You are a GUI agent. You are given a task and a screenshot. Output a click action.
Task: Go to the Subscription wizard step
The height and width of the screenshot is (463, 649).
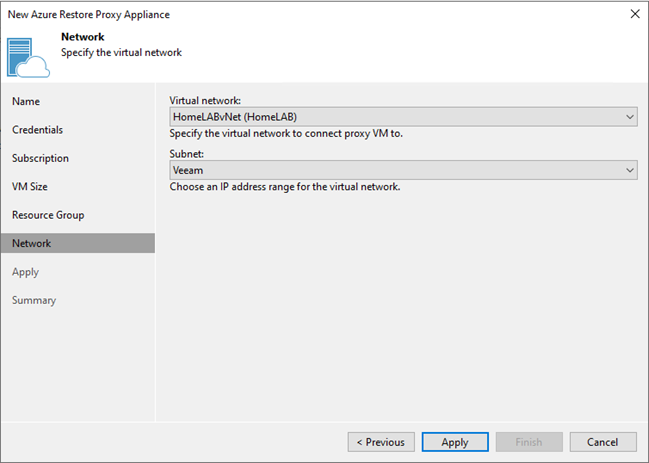(40, 158)
